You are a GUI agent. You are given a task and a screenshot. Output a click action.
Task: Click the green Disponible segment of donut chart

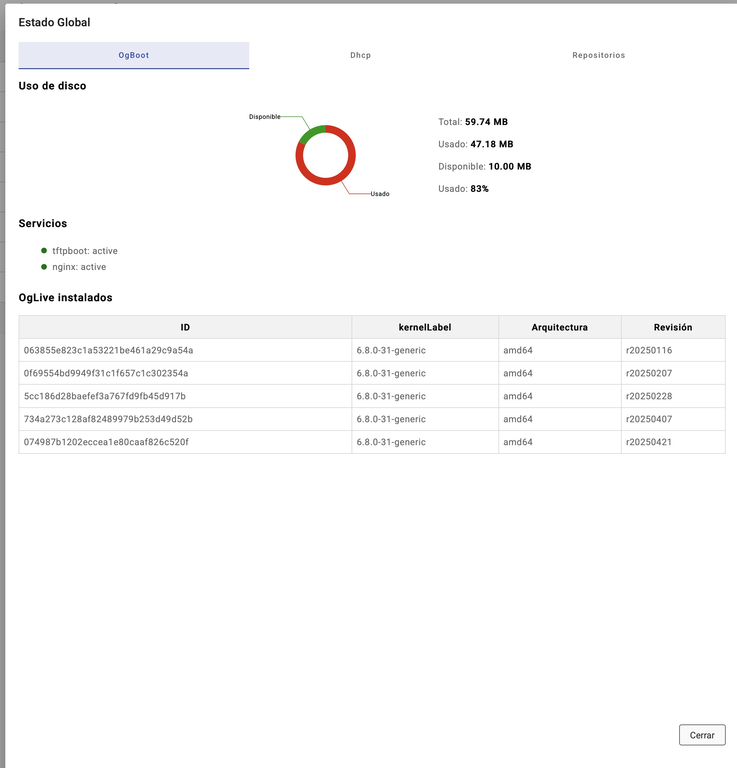pos(311,131)
